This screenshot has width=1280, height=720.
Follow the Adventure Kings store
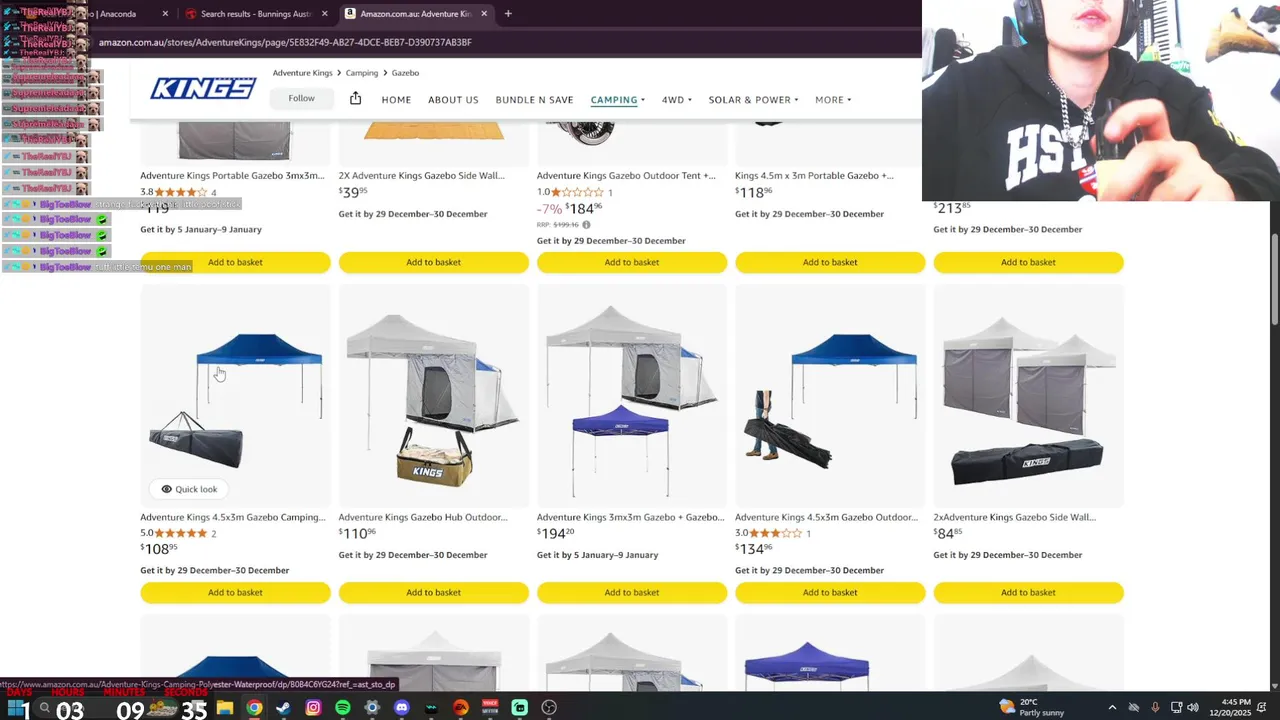(x=301, y=98)
